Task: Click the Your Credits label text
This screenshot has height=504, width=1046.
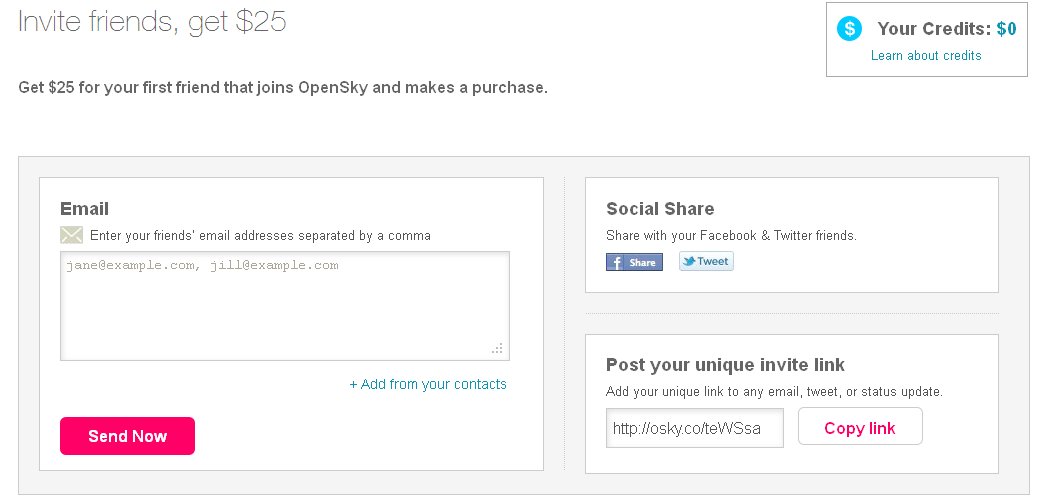Action: (935, 29)
